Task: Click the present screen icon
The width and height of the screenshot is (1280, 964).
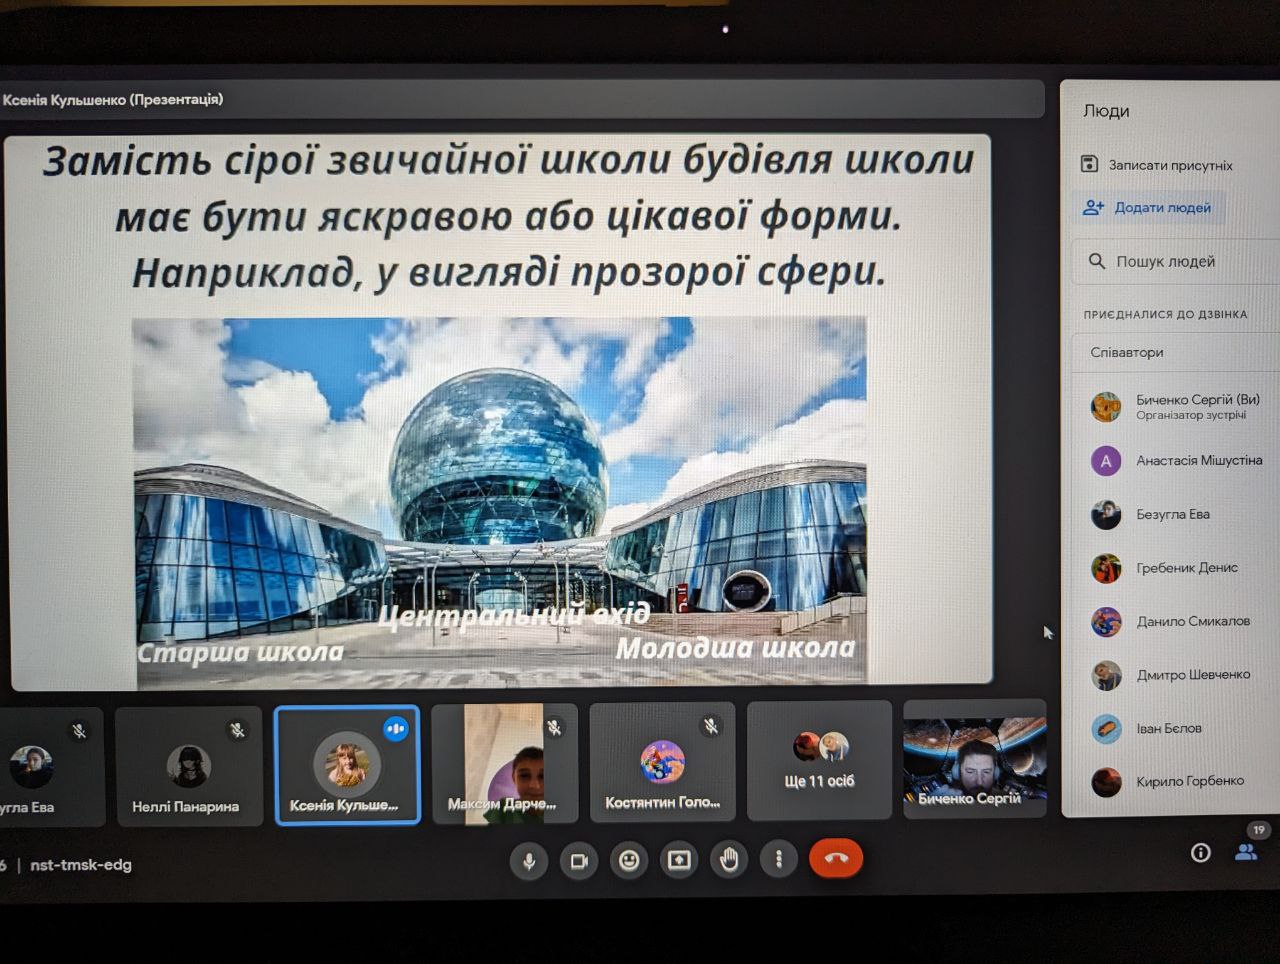Action: click(679, 860)
